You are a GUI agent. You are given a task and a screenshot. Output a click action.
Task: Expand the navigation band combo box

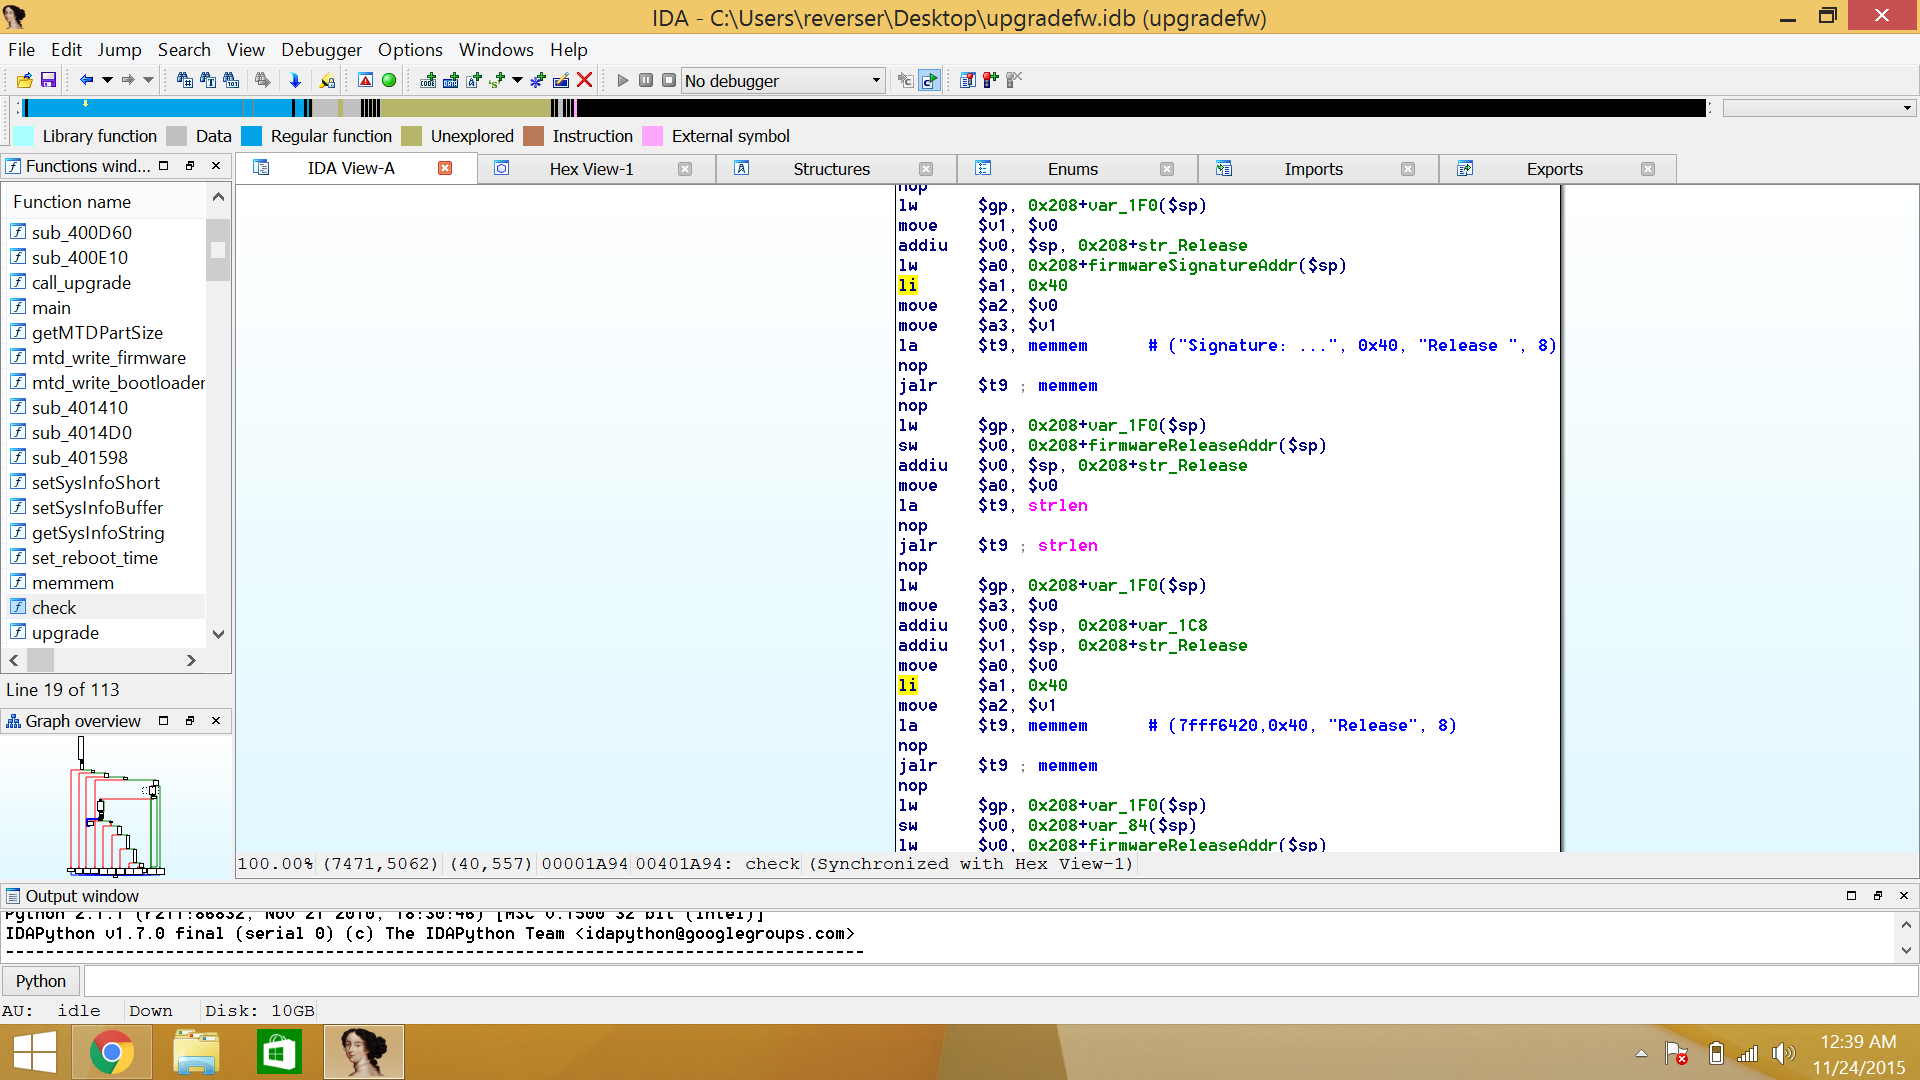1907,108
